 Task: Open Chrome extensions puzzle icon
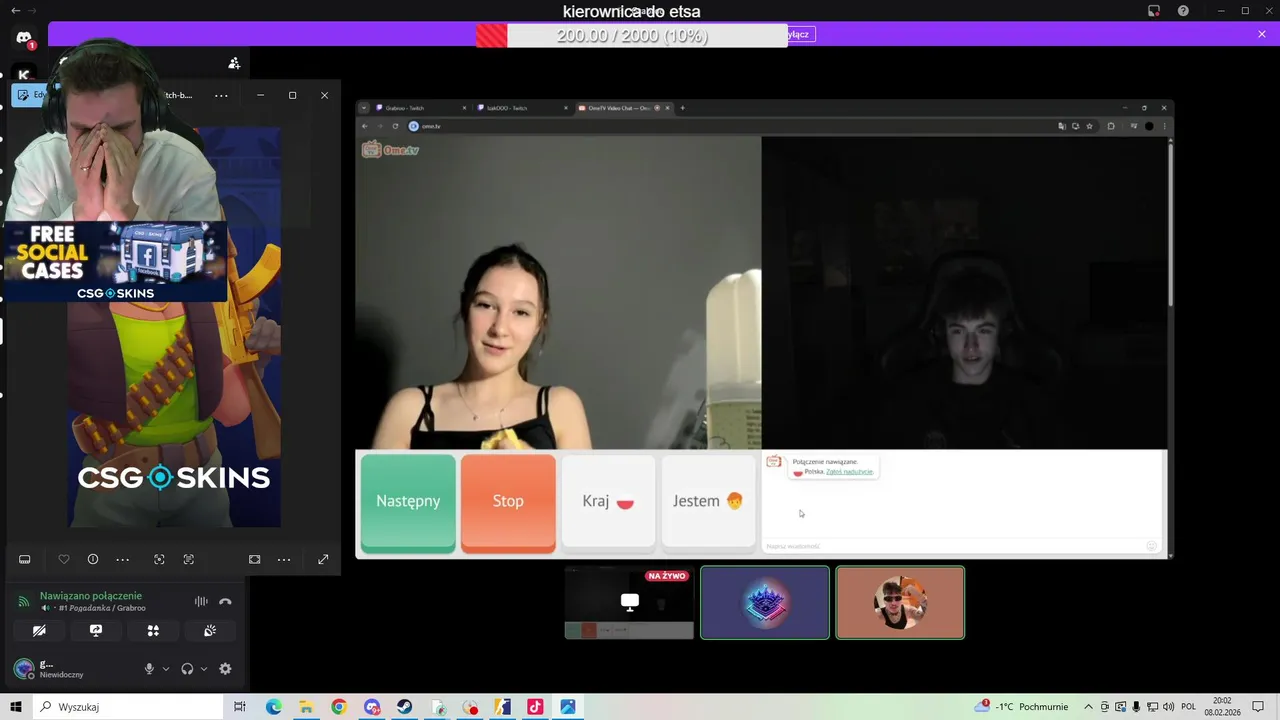tap(1111, 126)
